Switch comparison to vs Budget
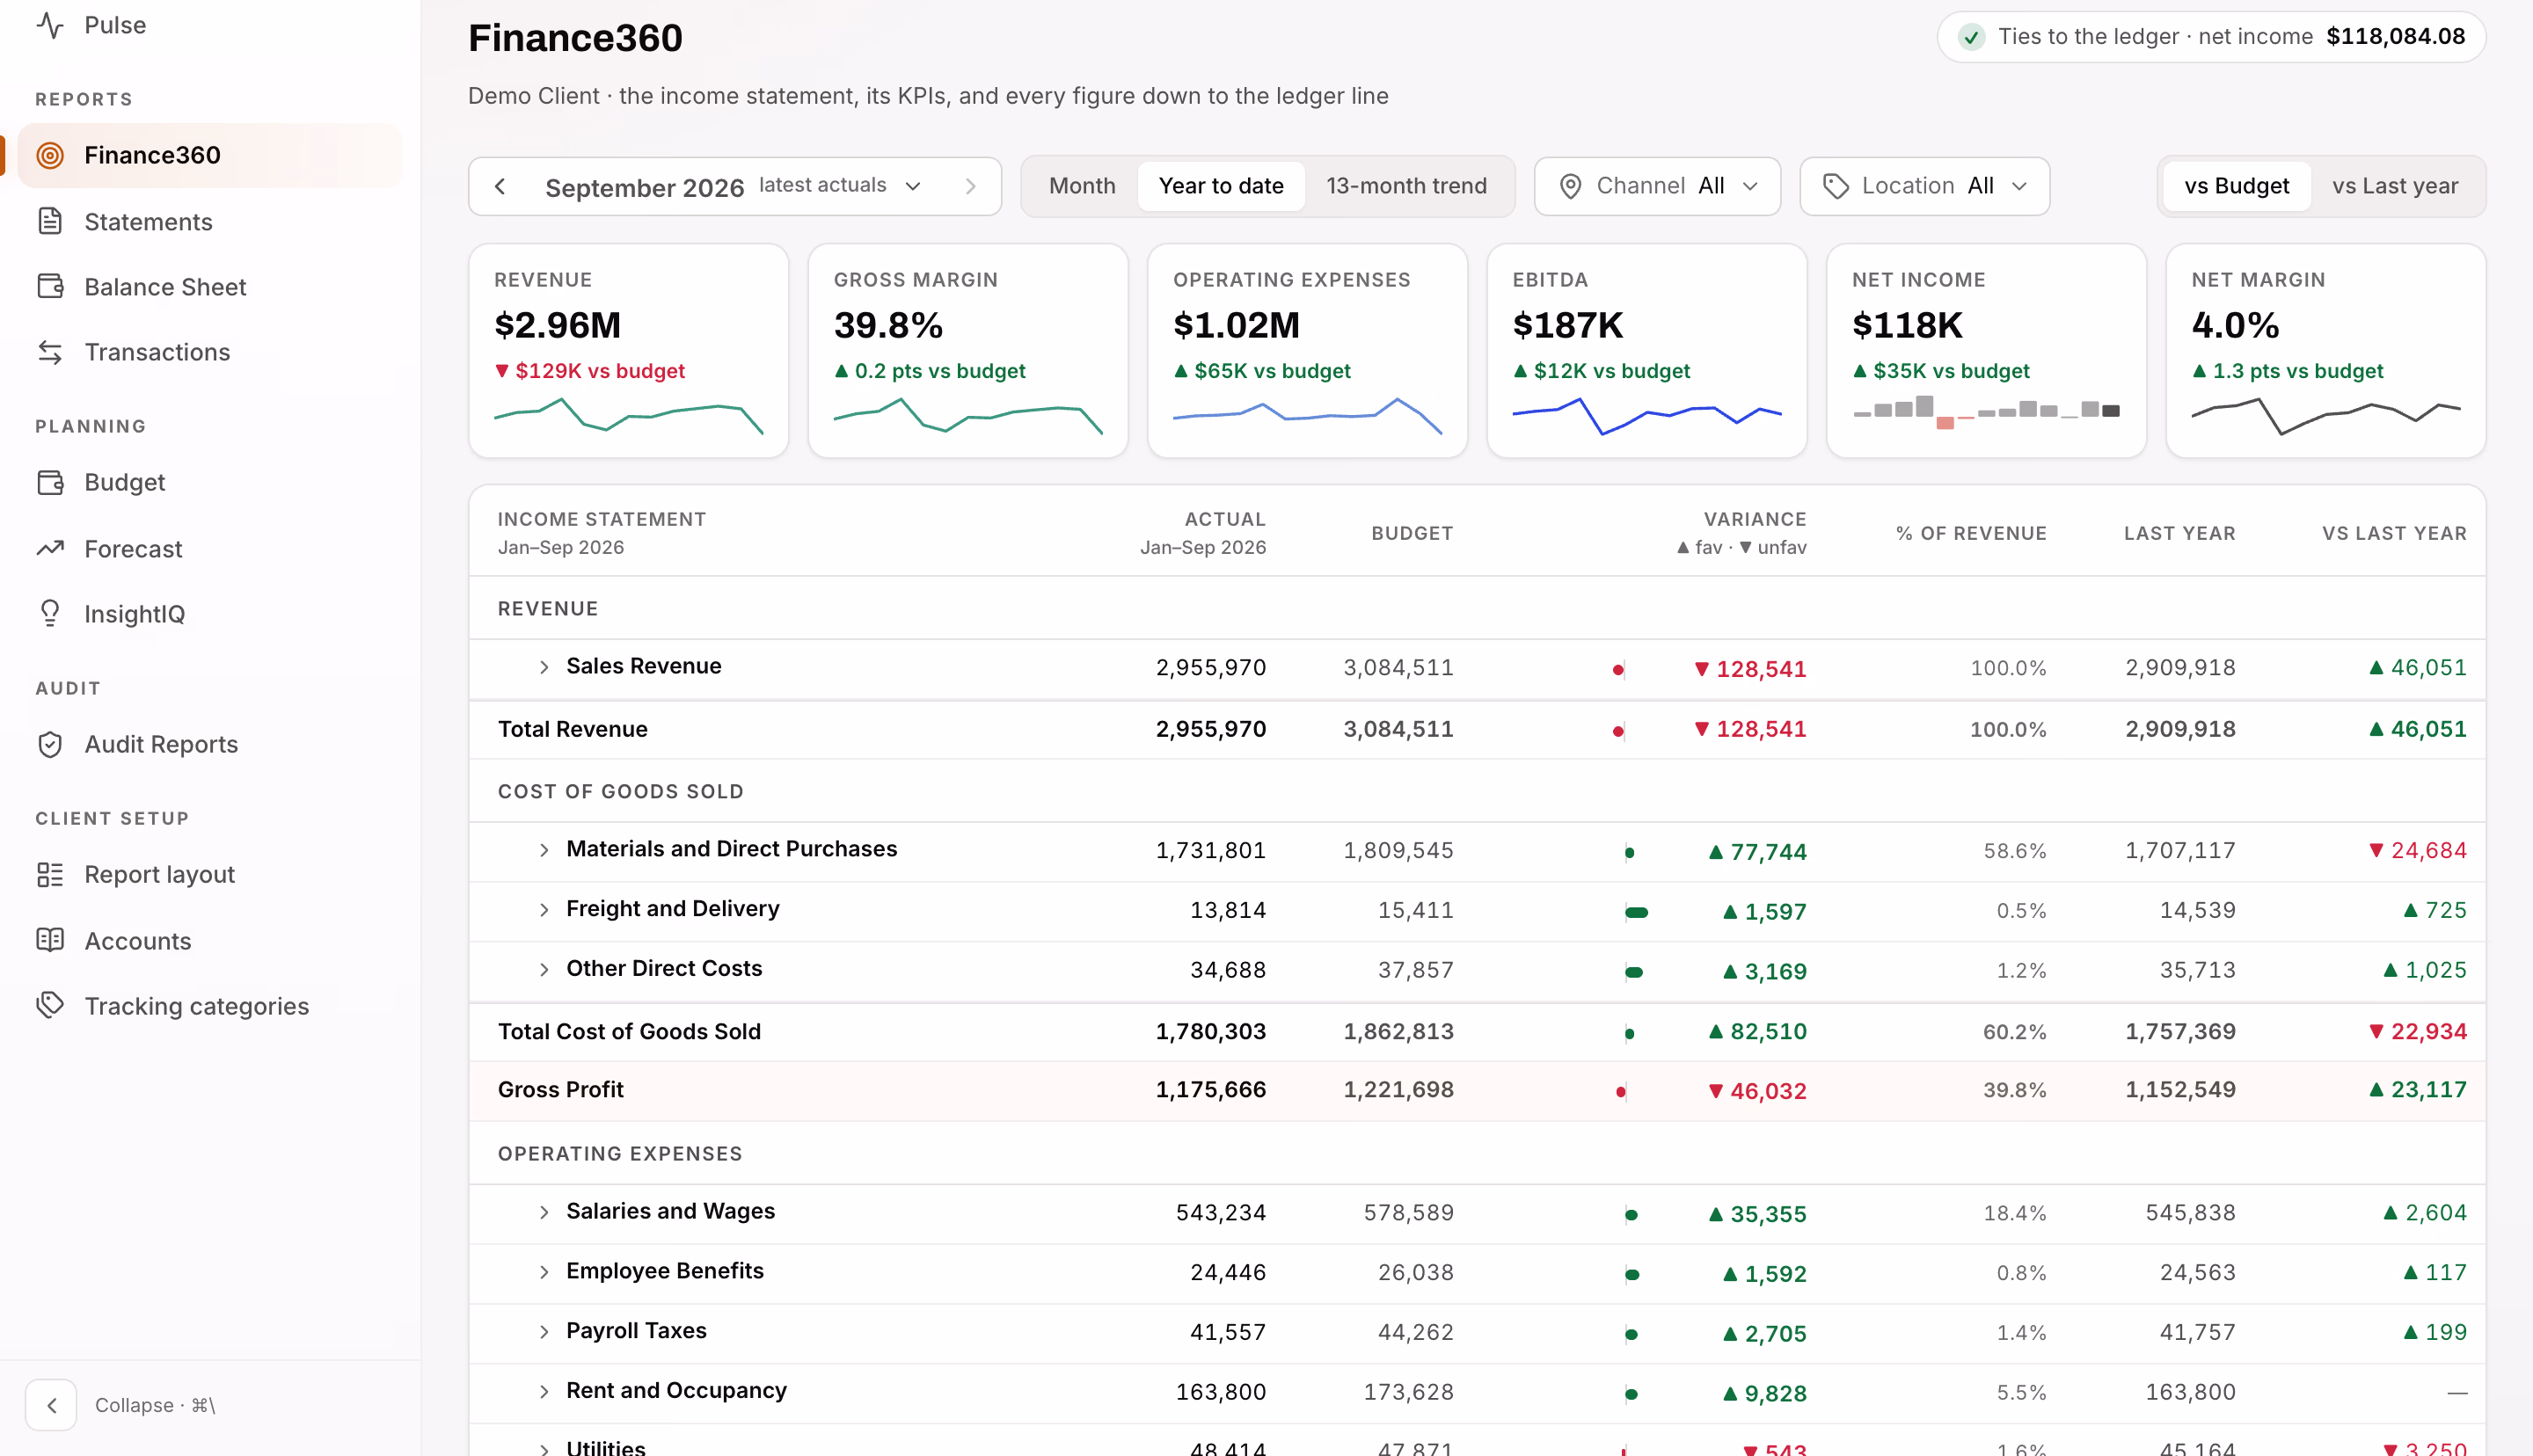The height and width of the screenshot is (1456, 2533). (x=2236, y=186)
